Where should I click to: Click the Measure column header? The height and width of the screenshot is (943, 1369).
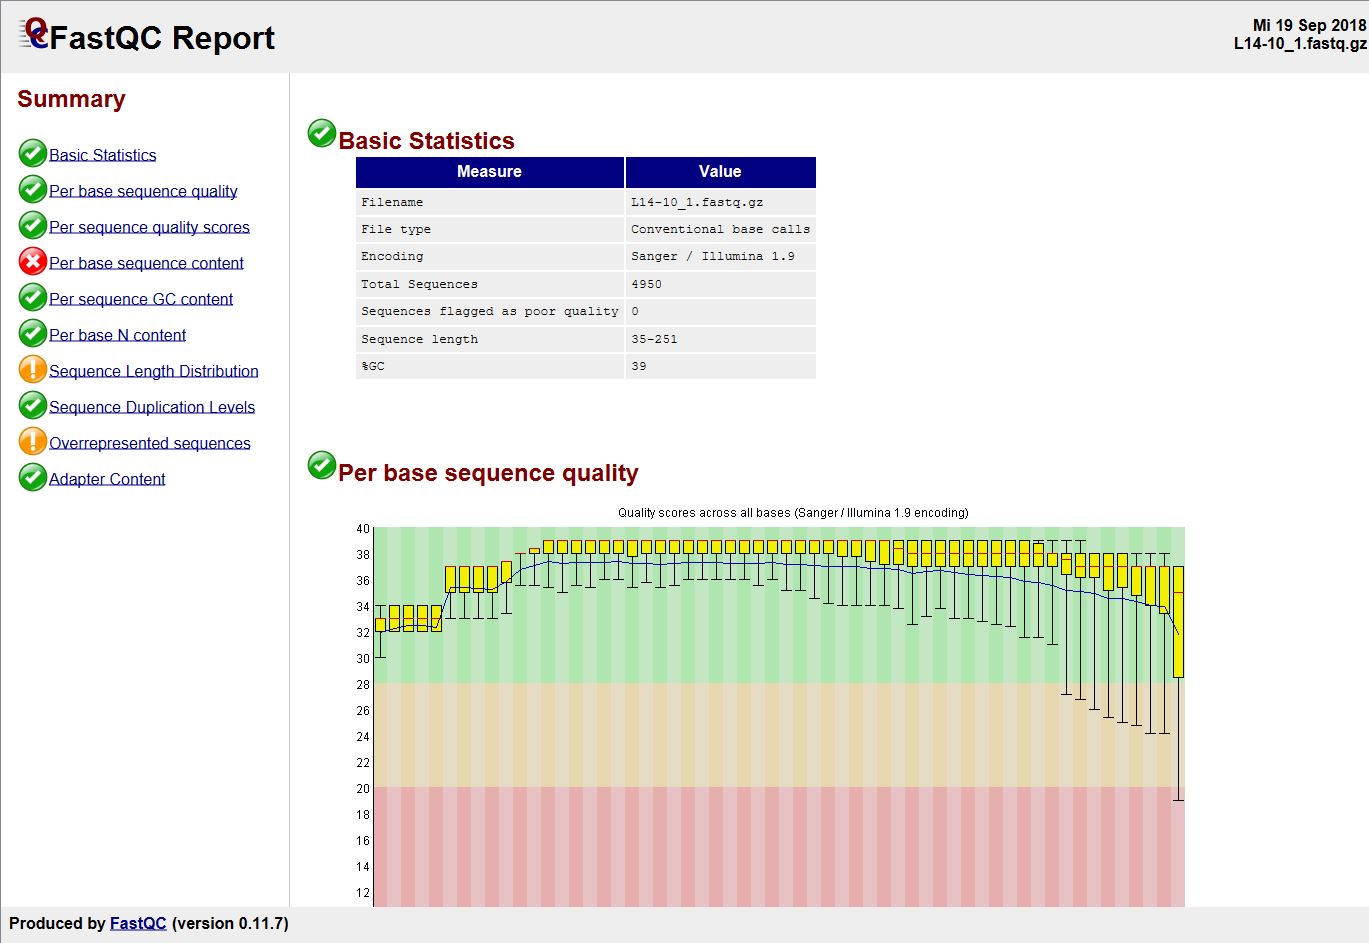[489, 172]
